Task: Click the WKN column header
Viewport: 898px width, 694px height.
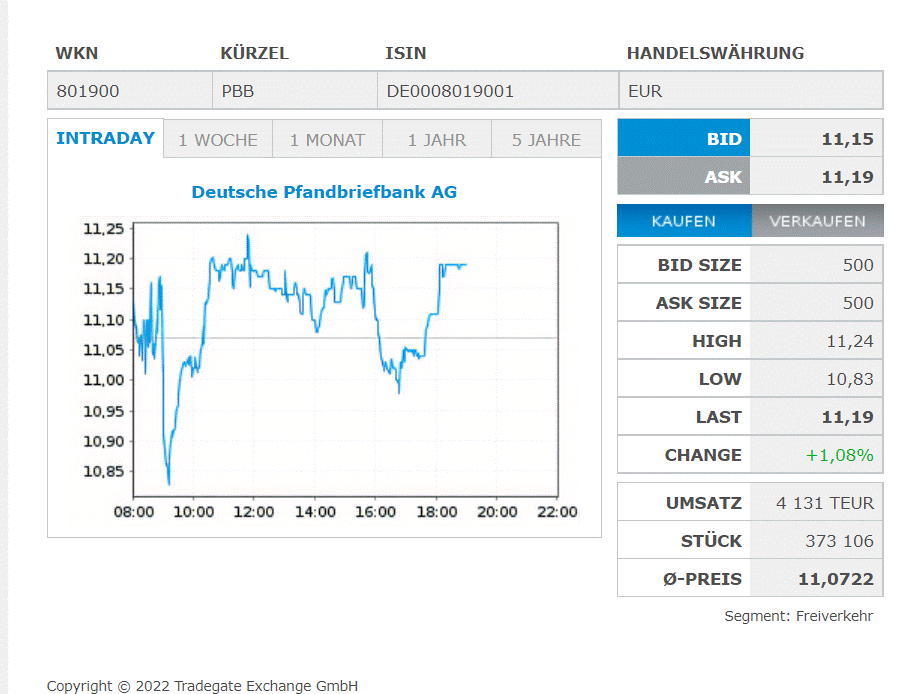Action: pos(77,53)
